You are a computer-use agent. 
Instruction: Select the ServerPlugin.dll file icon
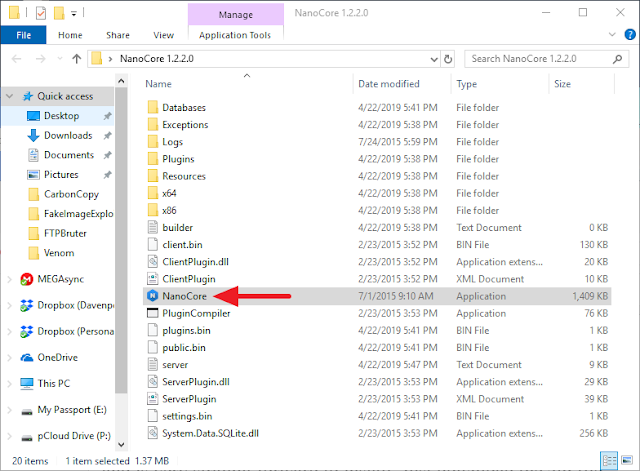coord(152,382)
